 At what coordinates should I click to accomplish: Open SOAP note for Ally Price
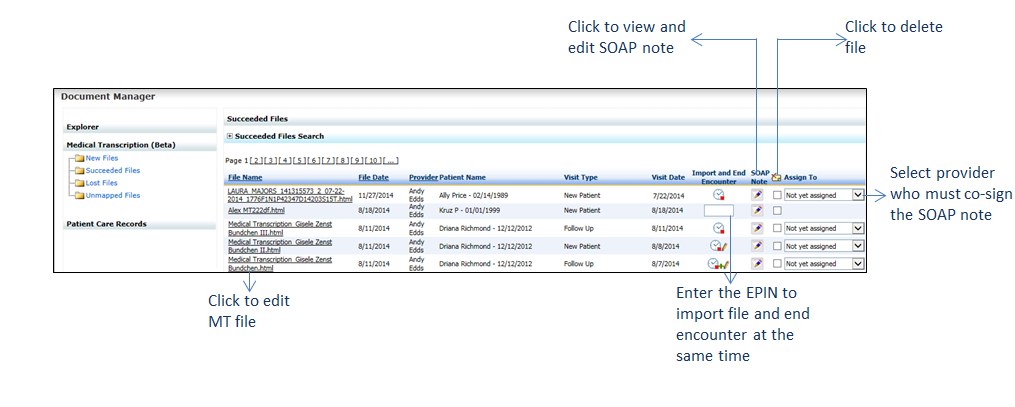(x=757, y=195)
